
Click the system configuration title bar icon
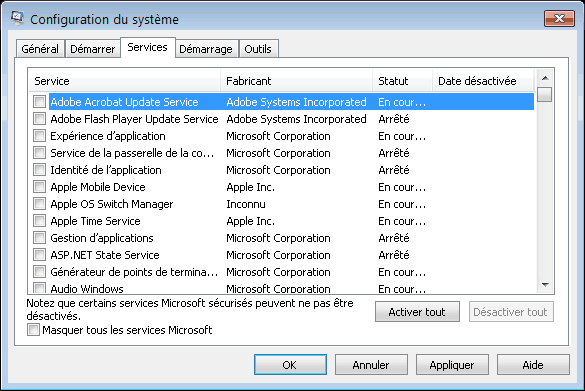pyautogui.click(x=17, y=18)
